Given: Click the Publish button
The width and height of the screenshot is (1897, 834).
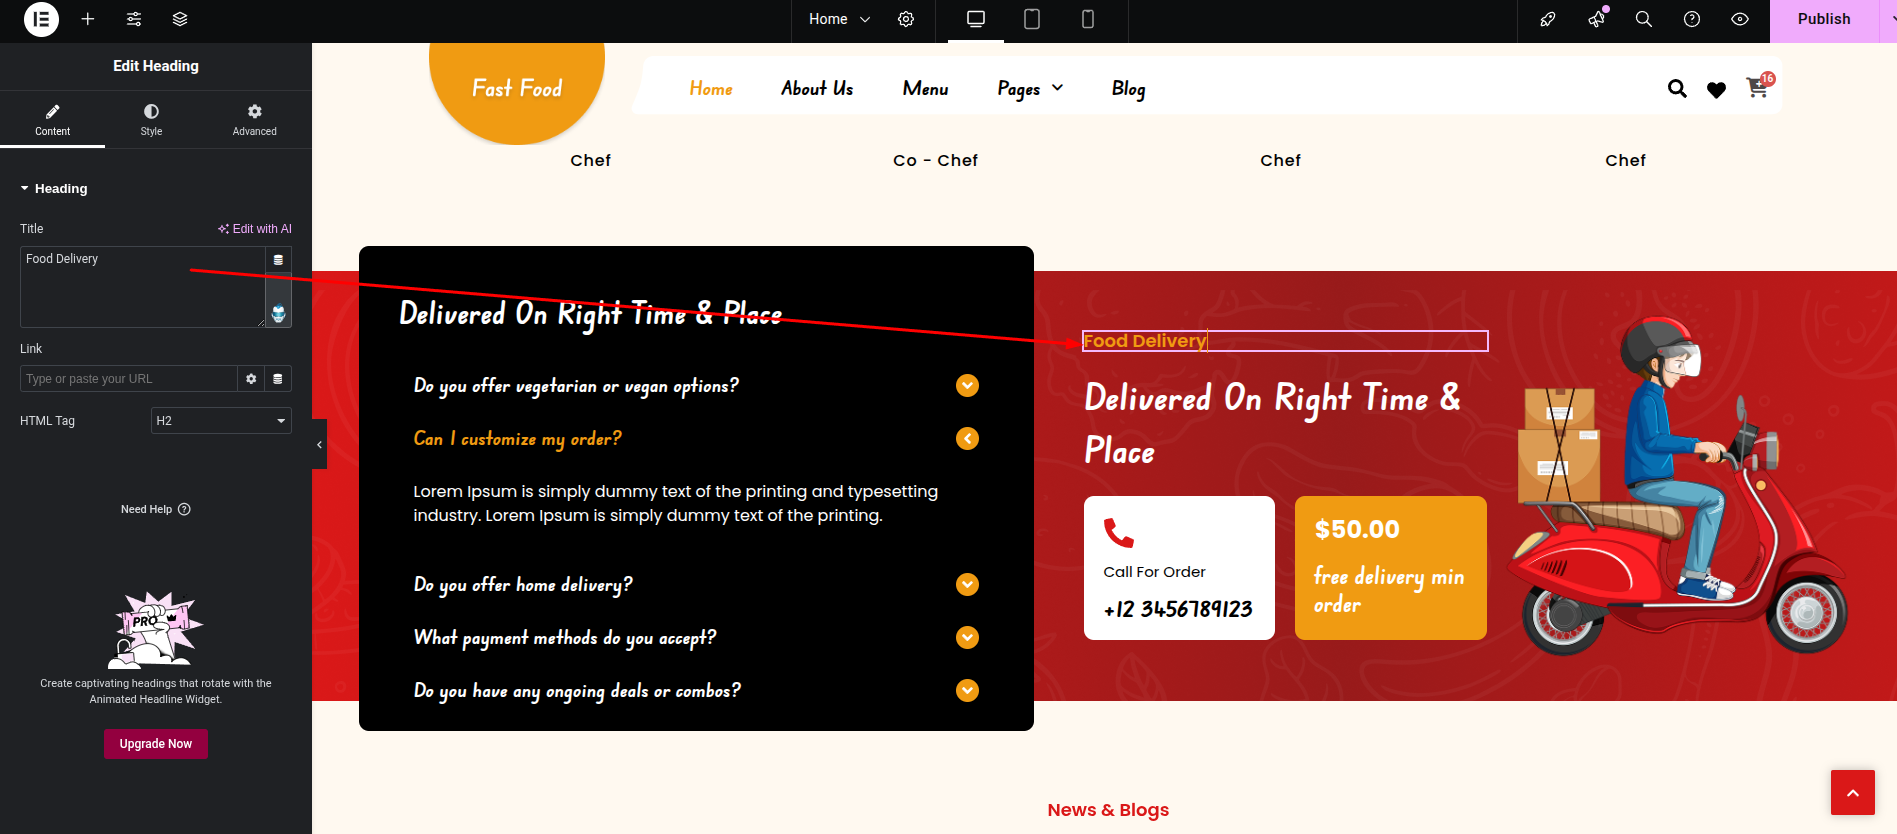Looking at the screenshot, I should 1824,19.
